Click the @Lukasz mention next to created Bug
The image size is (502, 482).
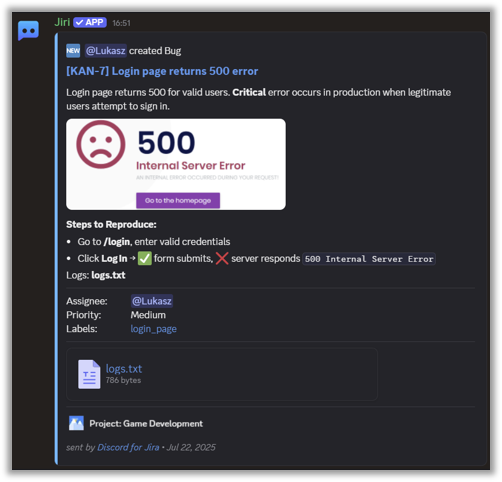pos(105,51)
